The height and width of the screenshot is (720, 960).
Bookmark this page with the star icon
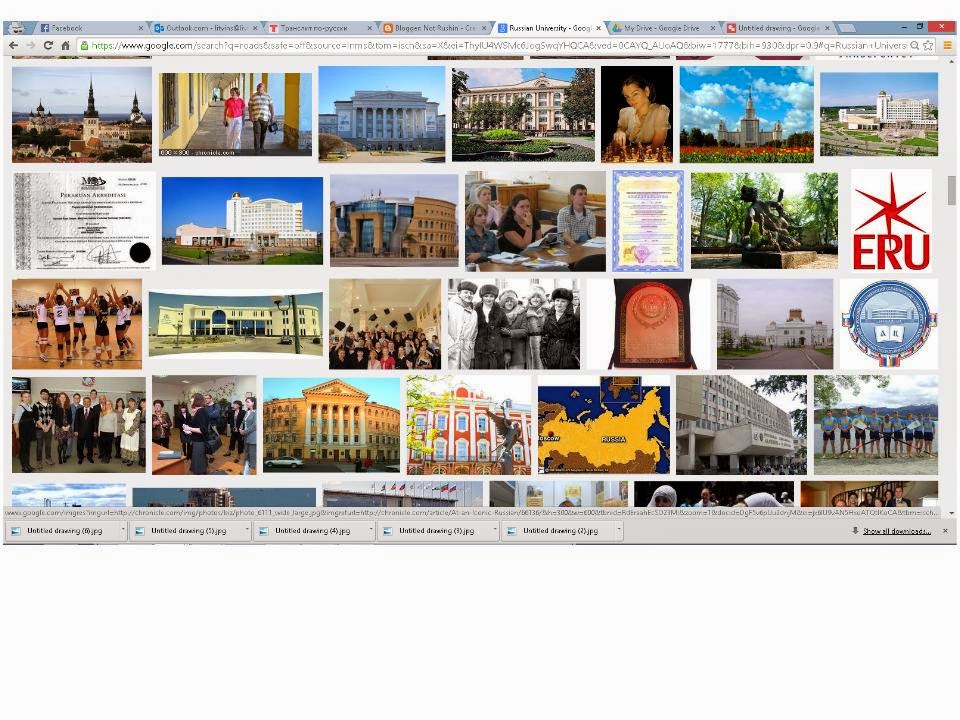point(928,46)
